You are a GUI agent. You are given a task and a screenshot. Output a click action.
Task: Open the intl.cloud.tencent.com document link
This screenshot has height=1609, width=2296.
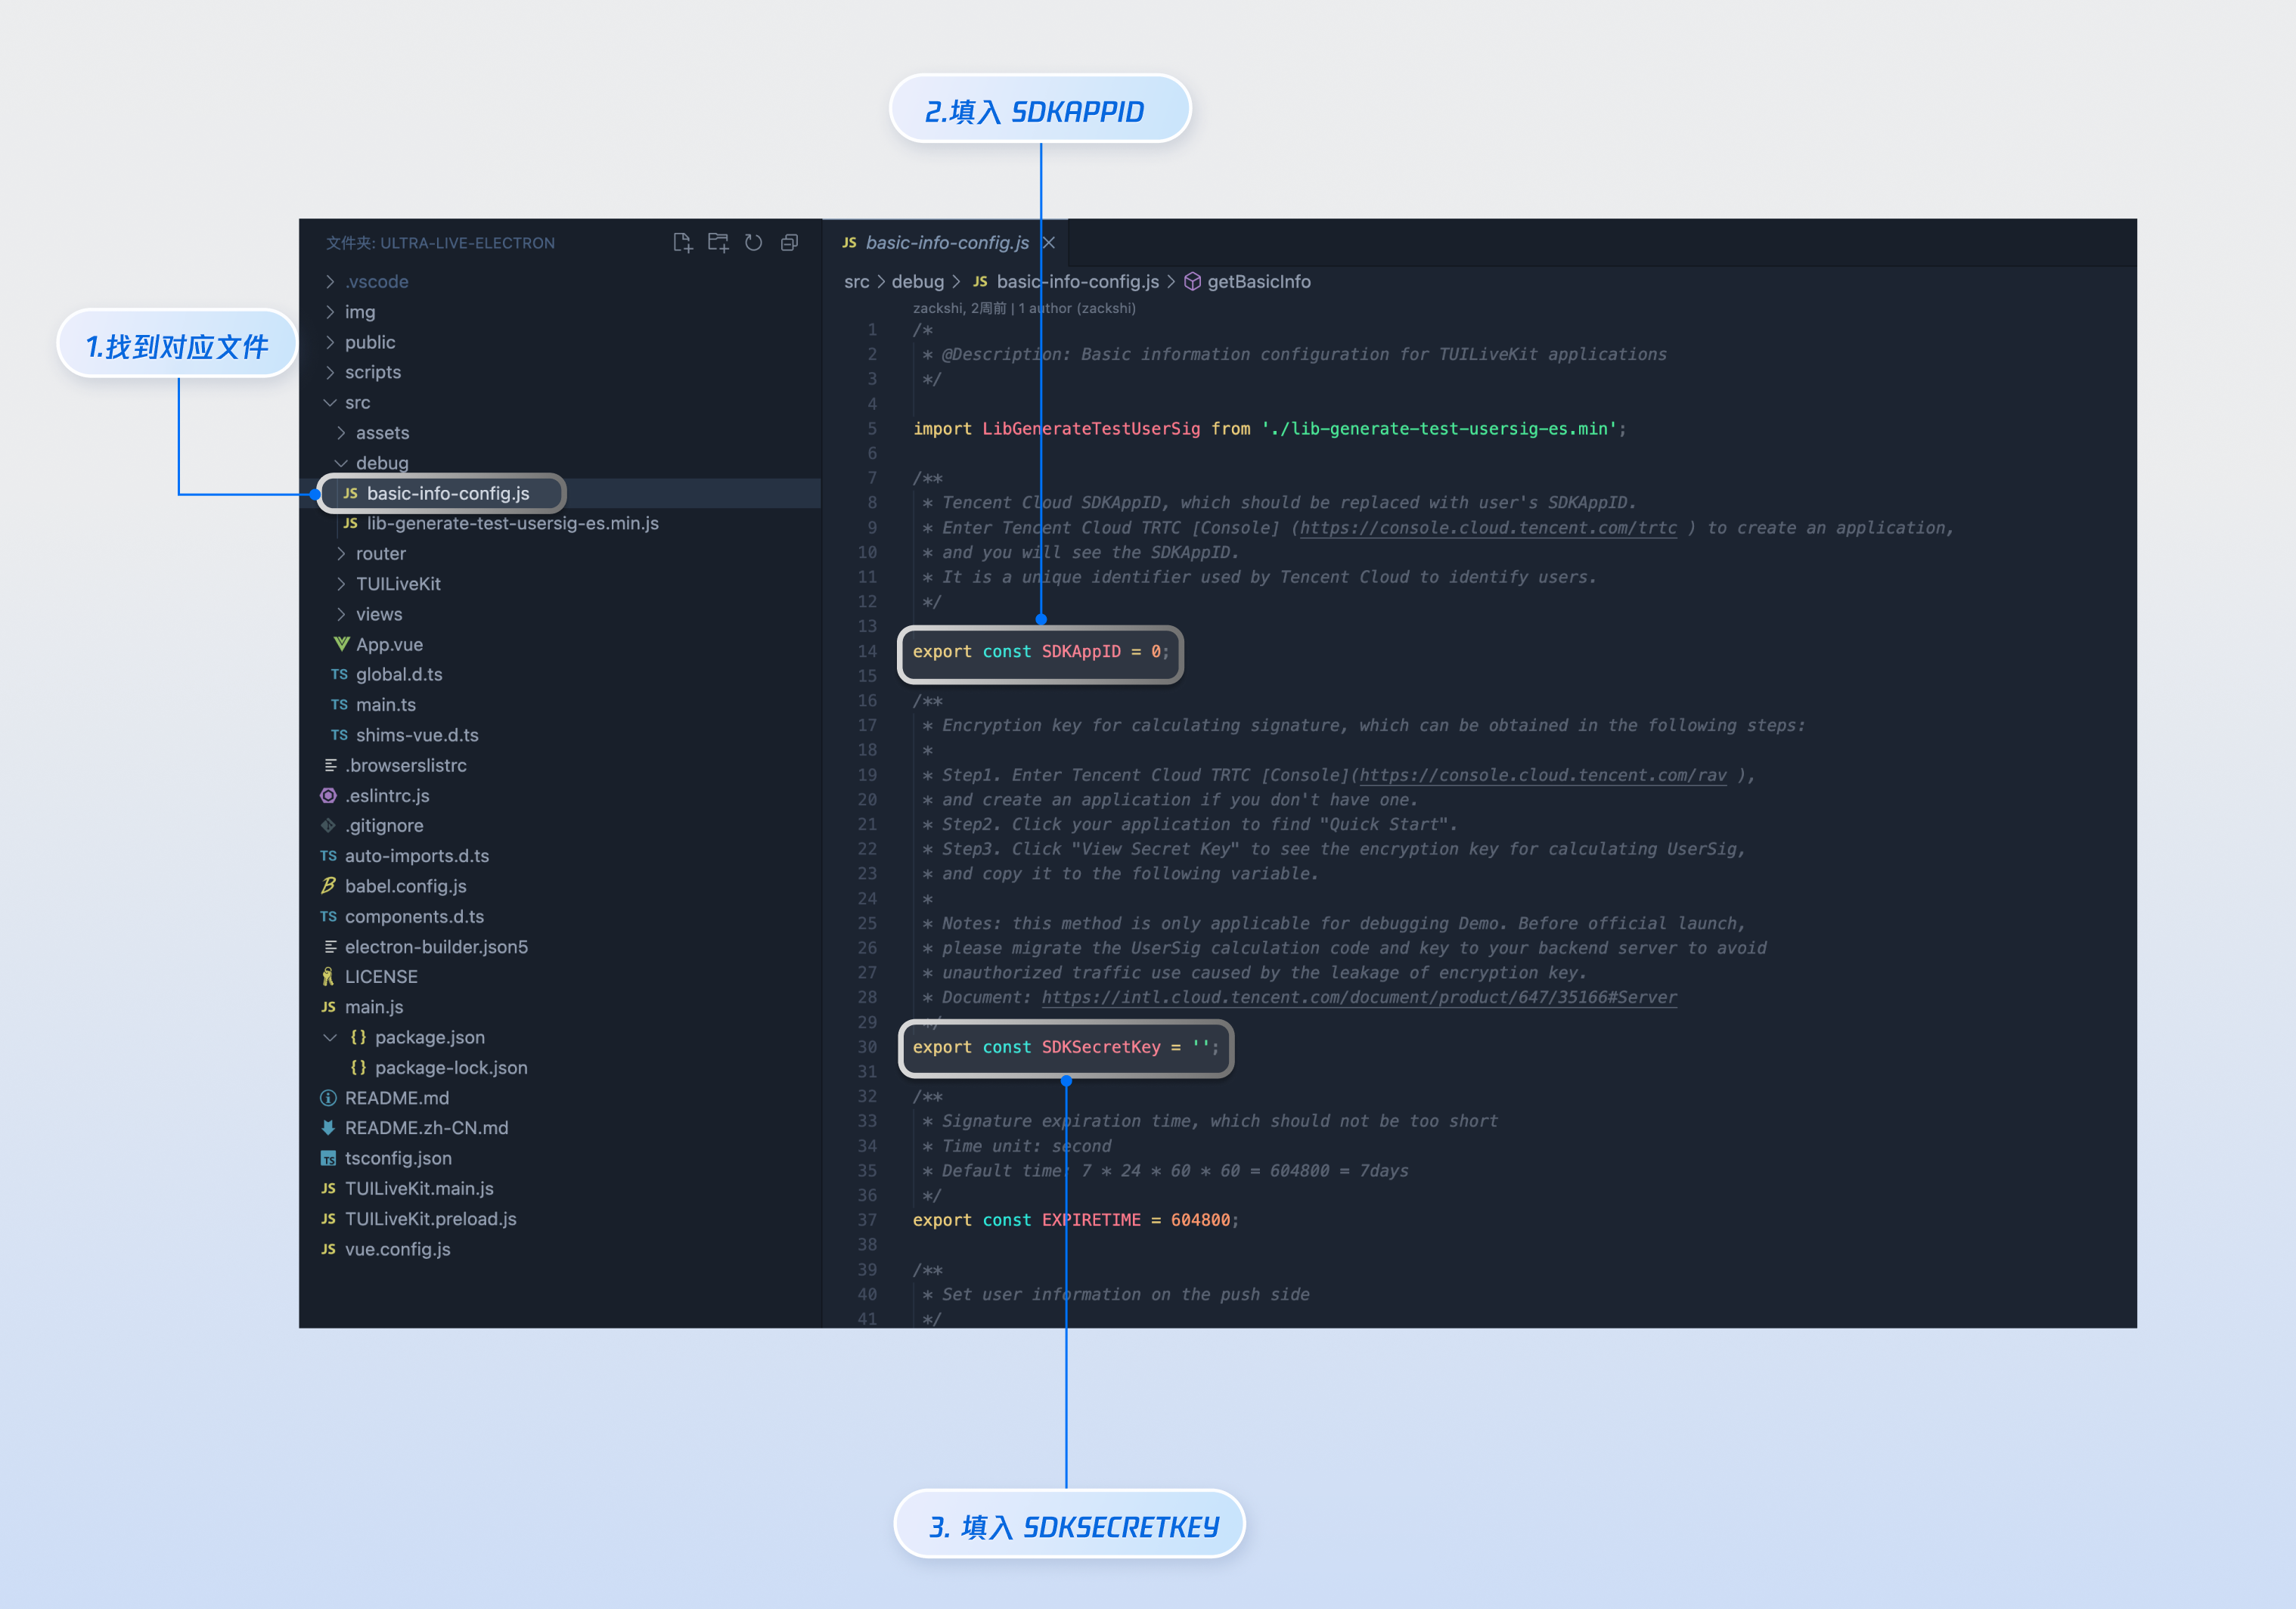coord(1358,998)
